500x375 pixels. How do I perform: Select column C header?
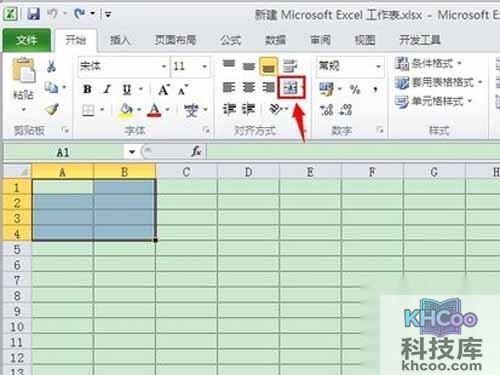[186, 172]
